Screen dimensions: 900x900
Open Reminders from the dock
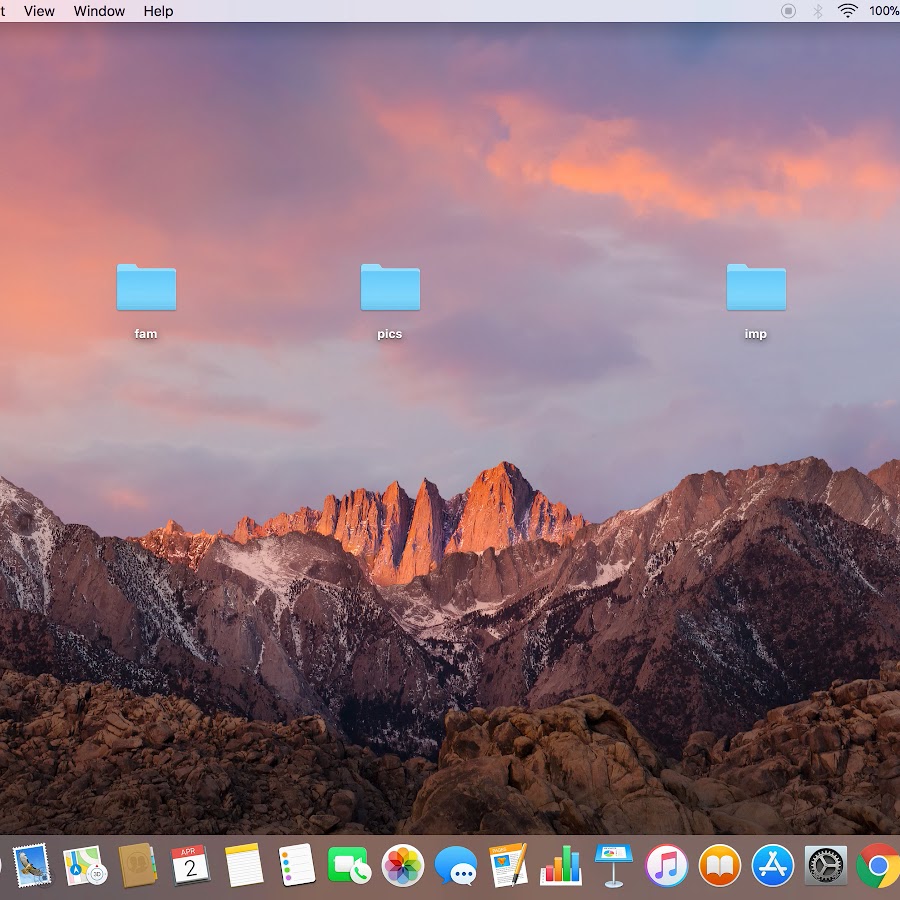[297, 865]
